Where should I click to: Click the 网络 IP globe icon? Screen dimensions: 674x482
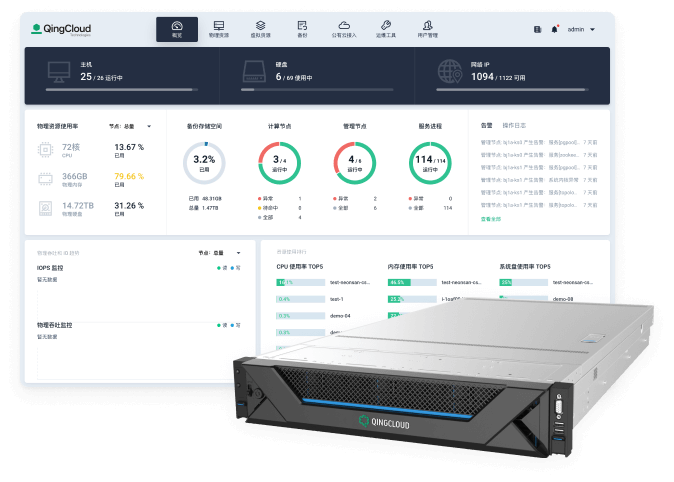click(x=450, y=71)
